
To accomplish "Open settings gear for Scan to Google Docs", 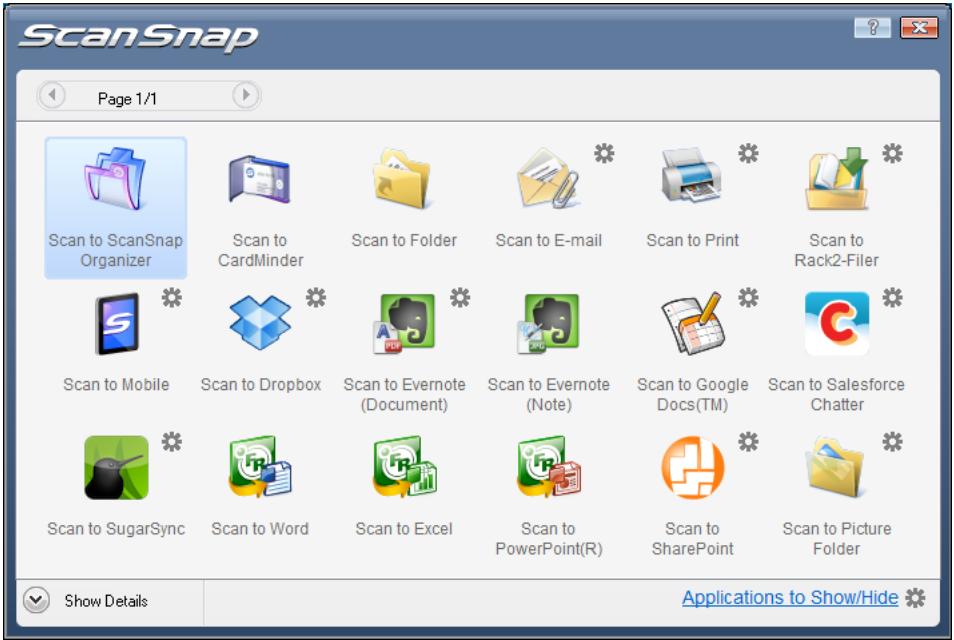I will point(748,297).
